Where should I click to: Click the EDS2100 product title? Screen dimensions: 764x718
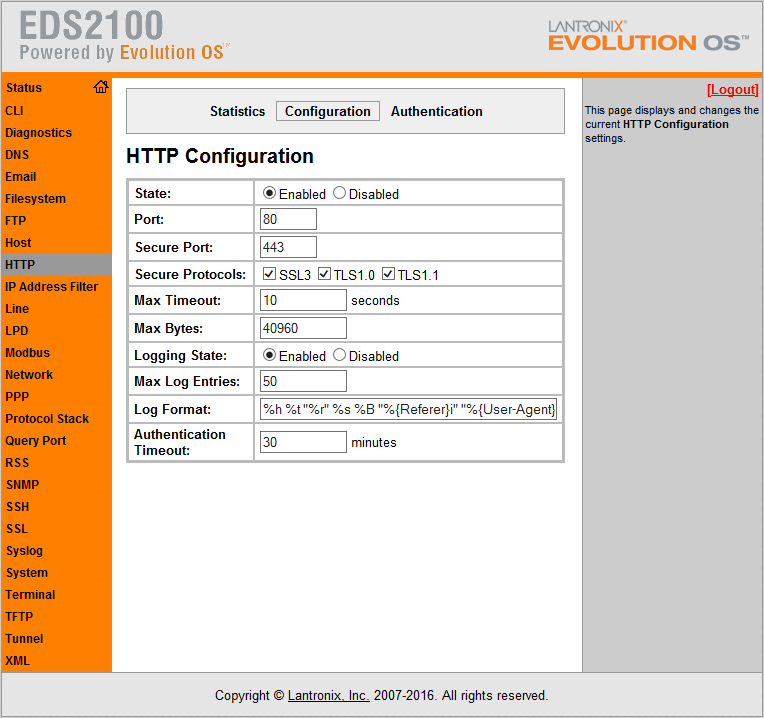[91, 25]
